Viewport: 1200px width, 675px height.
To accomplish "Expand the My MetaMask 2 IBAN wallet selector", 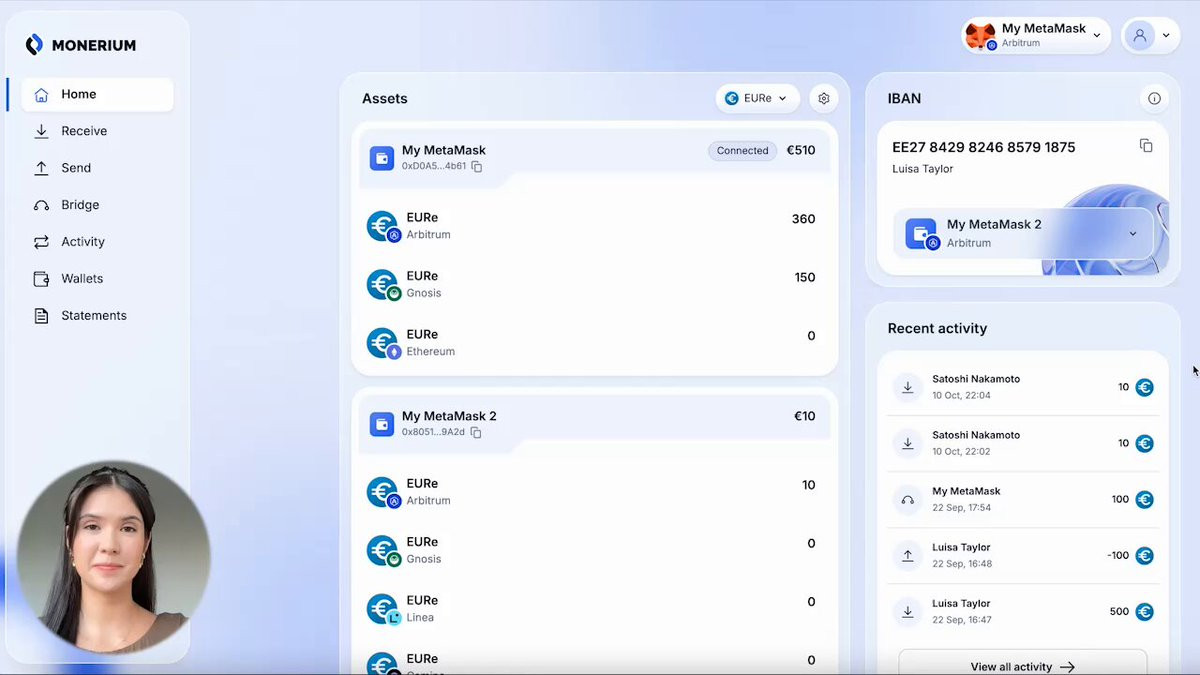I will click(x=1023, y=233).
